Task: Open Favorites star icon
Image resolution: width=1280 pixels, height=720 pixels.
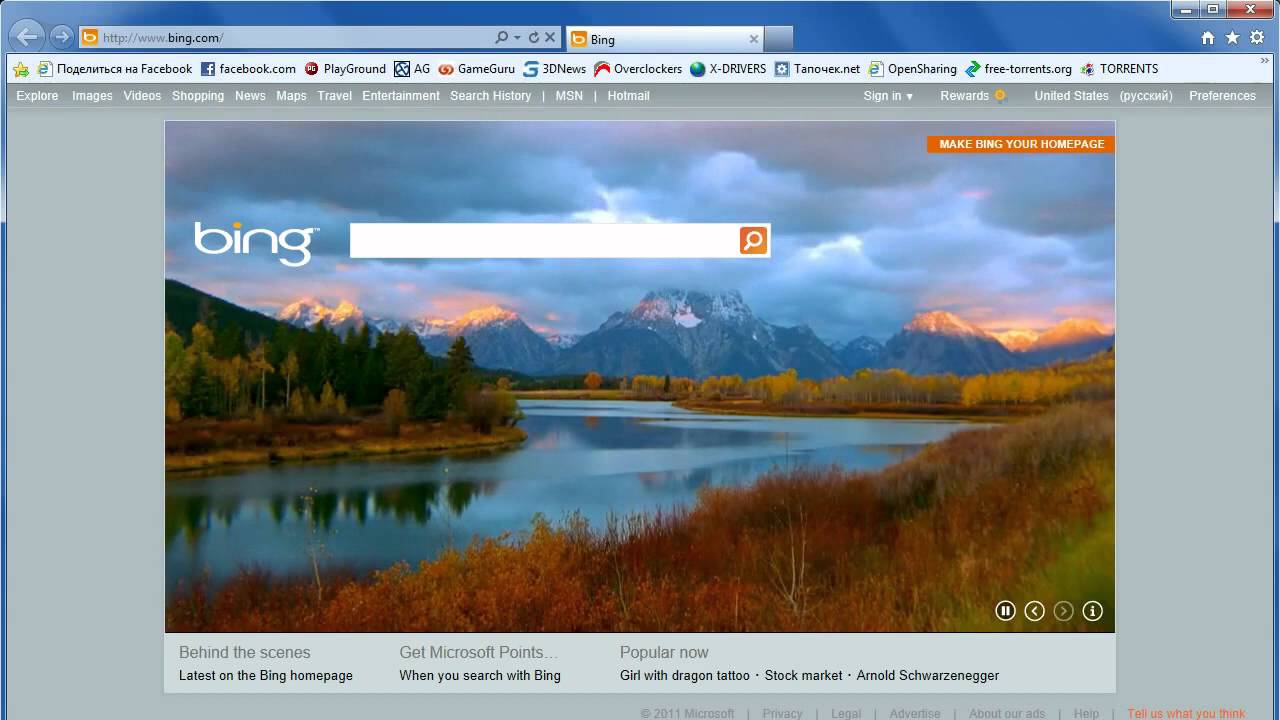Action: coord(1232,38)
